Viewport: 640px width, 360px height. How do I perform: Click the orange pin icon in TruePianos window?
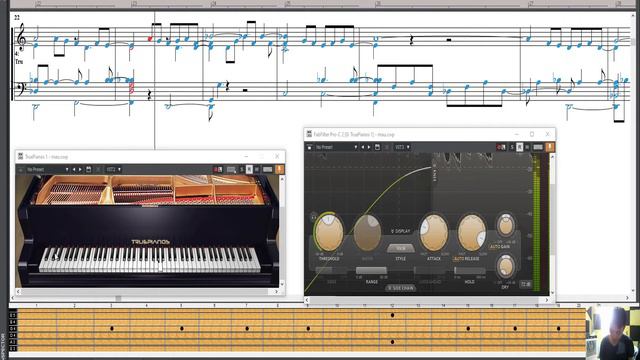[x=280, y=169]
